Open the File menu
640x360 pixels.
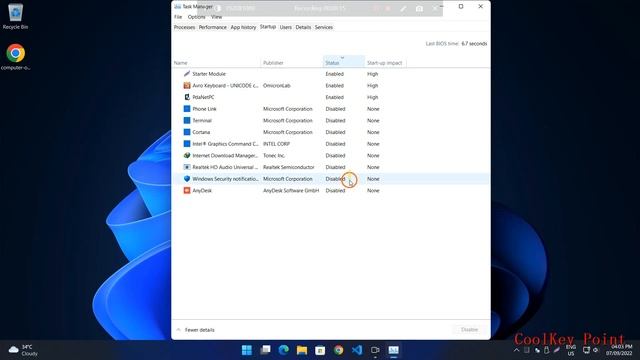pos(178,17)
